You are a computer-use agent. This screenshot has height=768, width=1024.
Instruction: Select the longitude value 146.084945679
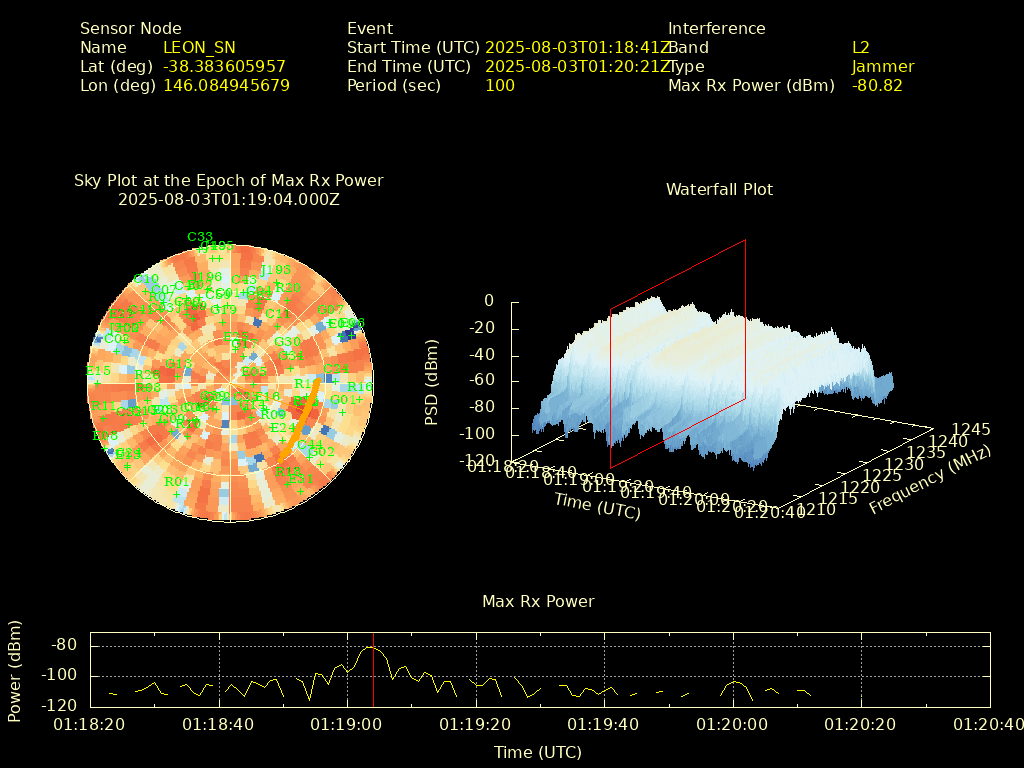(x=226, y=85)
